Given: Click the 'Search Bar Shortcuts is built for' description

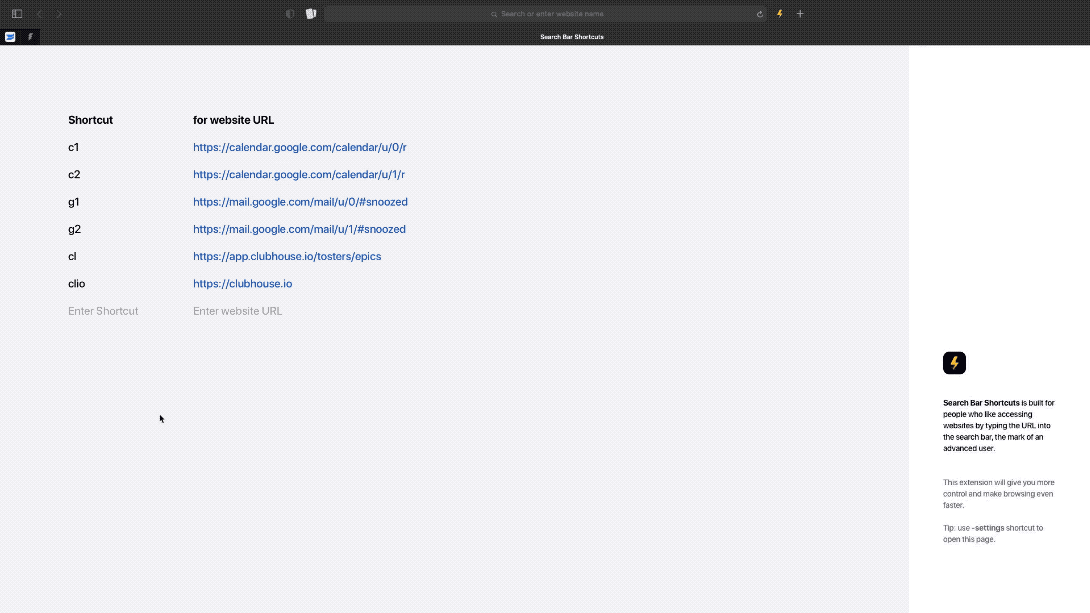Looking at the screenshot, I should coord(999,425).
